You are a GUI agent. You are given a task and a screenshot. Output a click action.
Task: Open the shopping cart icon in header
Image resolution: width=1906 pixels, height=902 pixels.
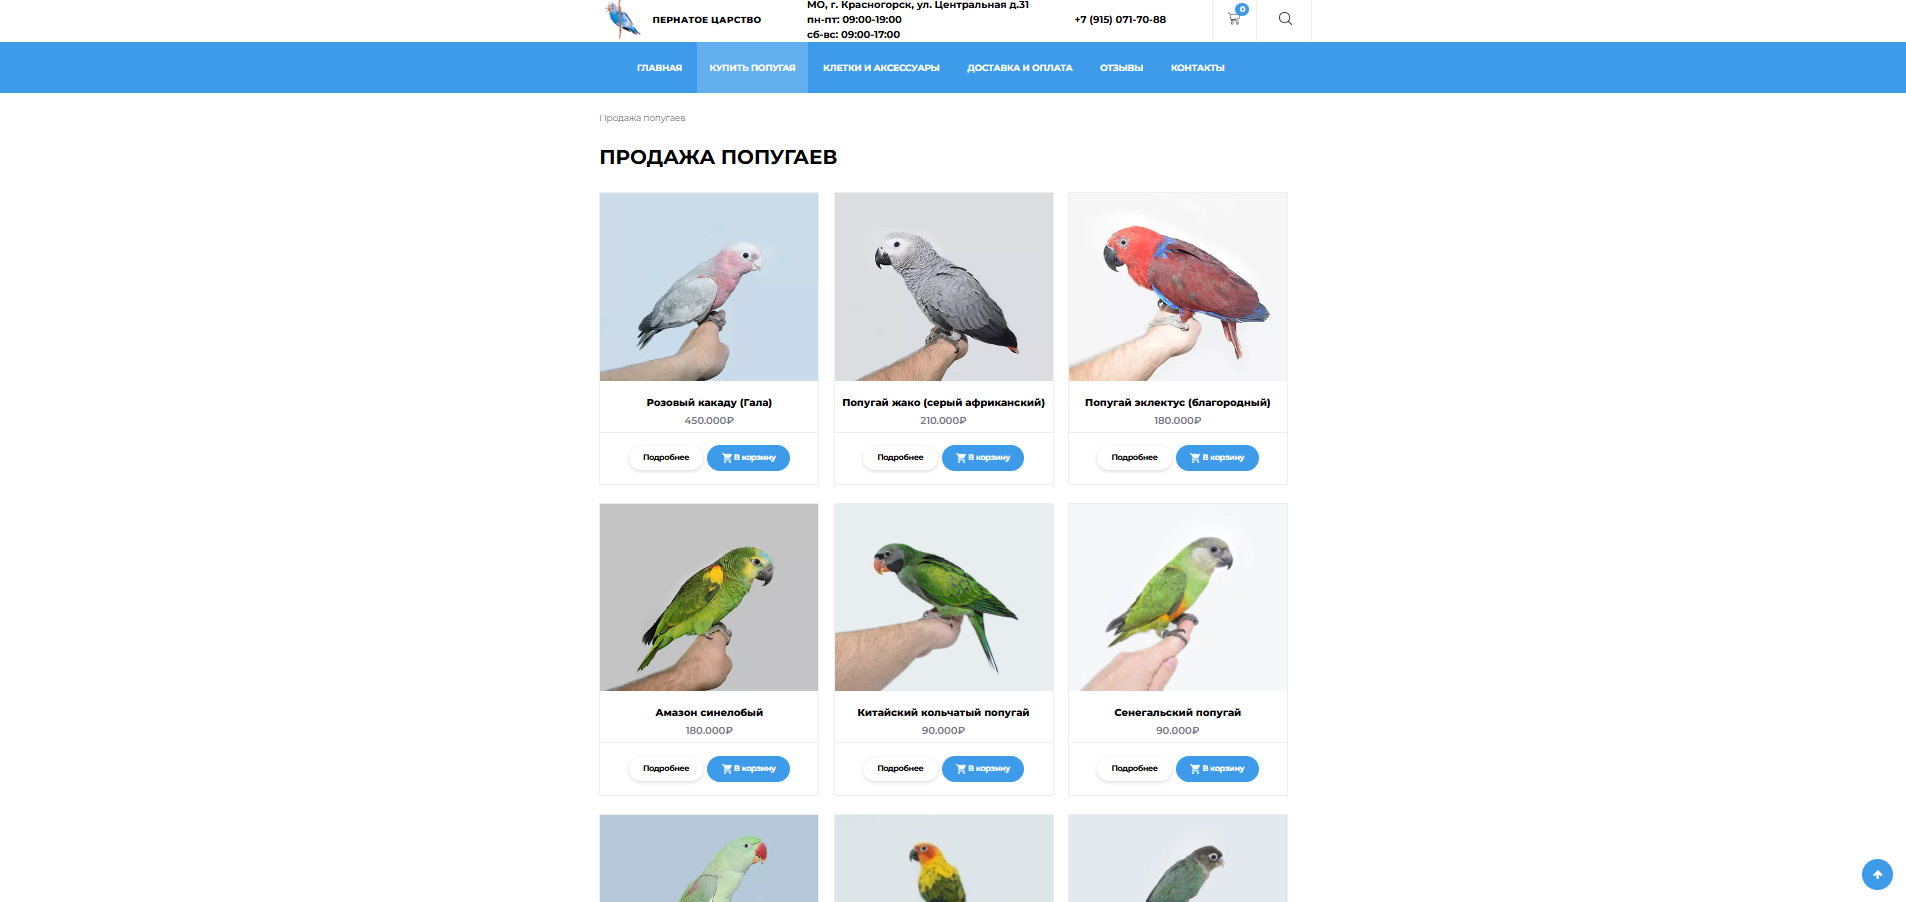click(1234, 18)
